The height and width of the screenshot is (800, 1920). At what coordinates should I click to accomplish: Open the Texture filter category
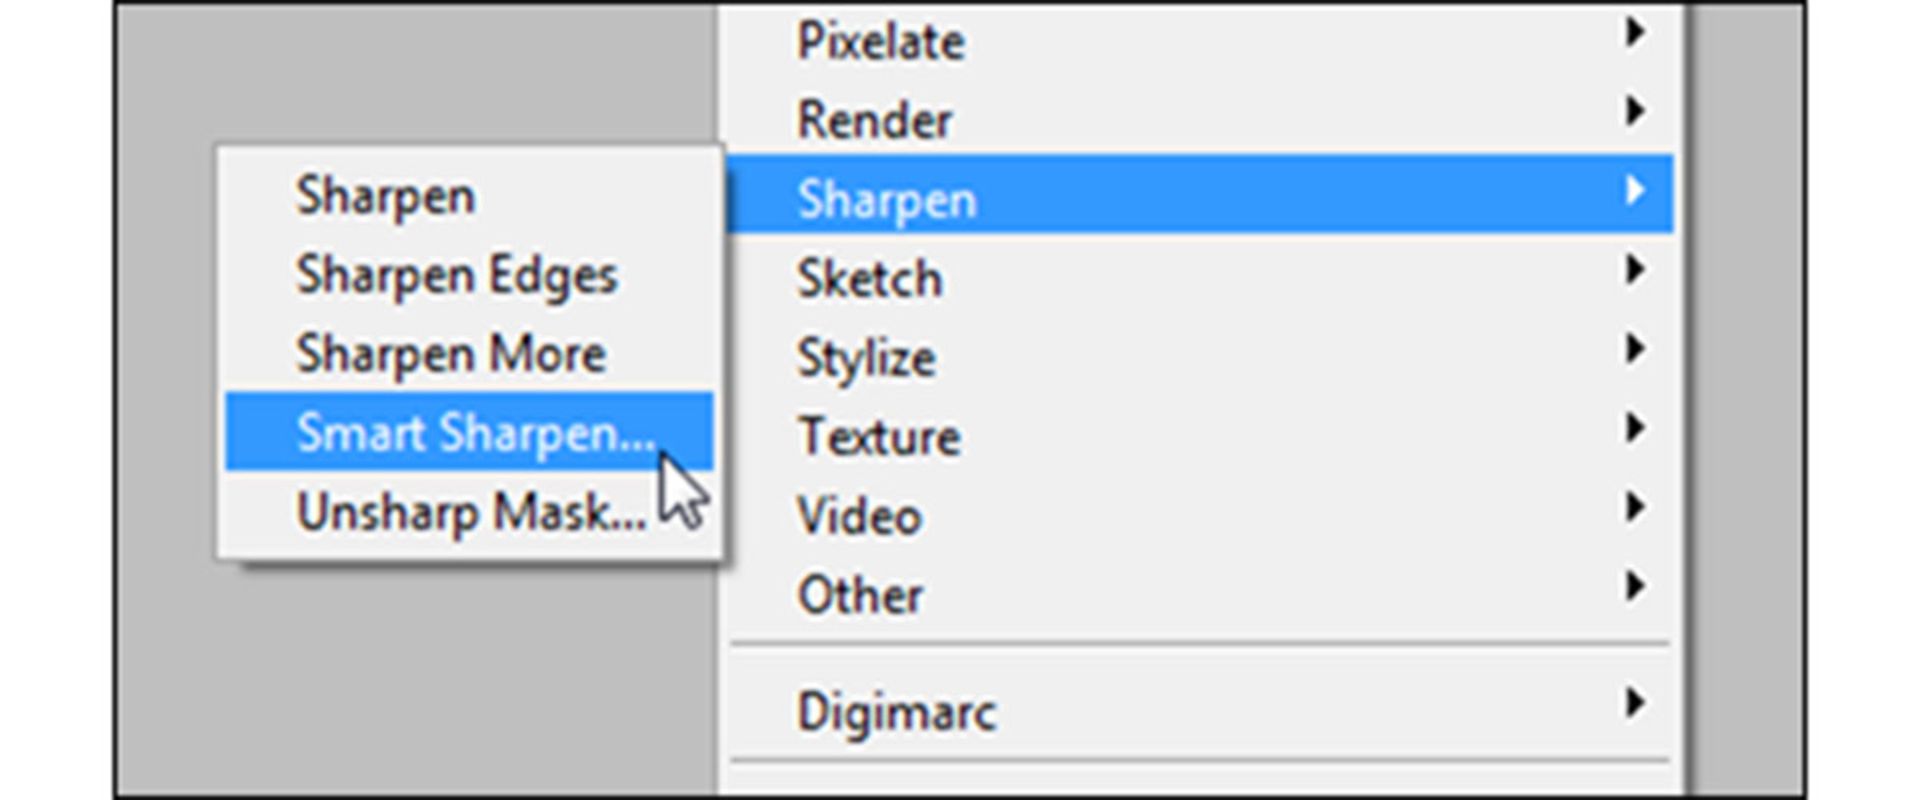coord(1200,433)
